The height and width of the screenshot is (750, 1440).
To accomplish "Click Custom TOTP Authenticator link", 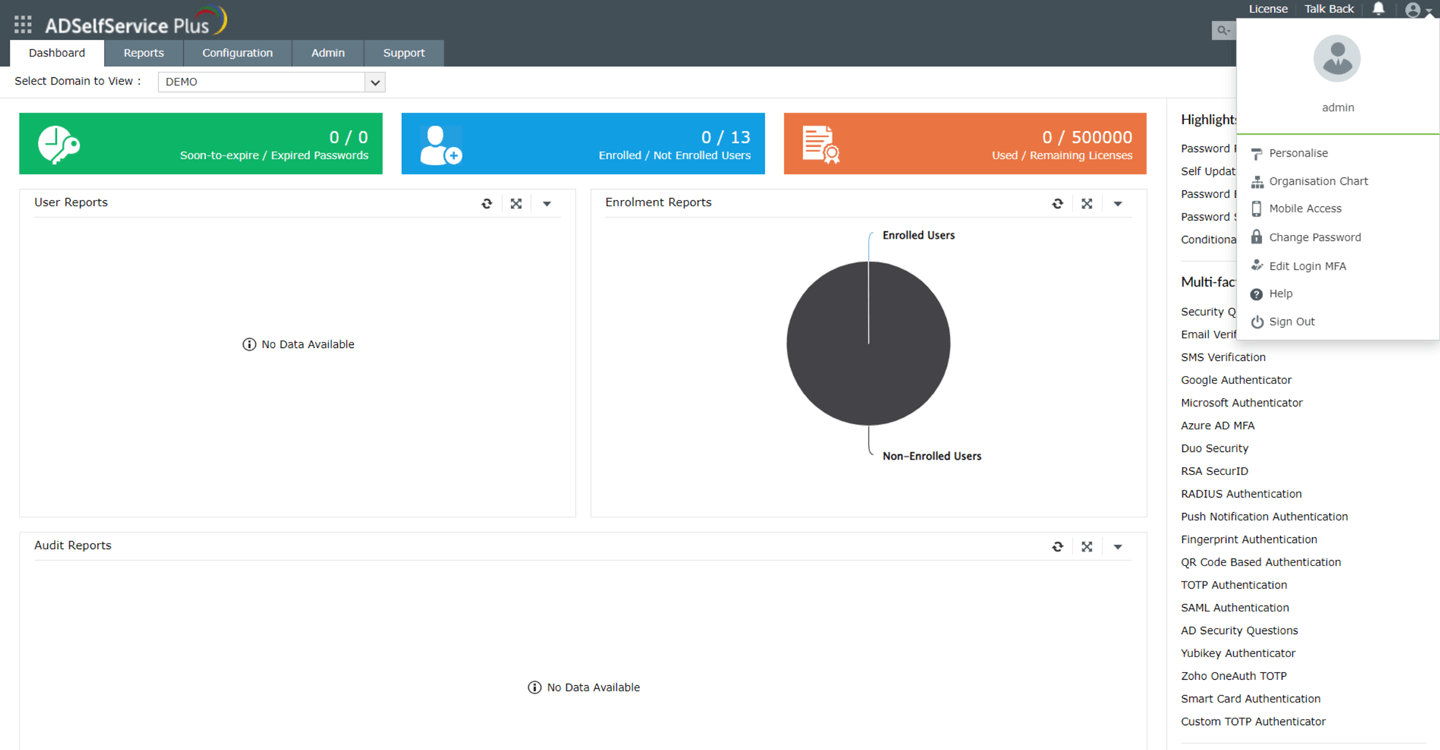I will 1253,722.
